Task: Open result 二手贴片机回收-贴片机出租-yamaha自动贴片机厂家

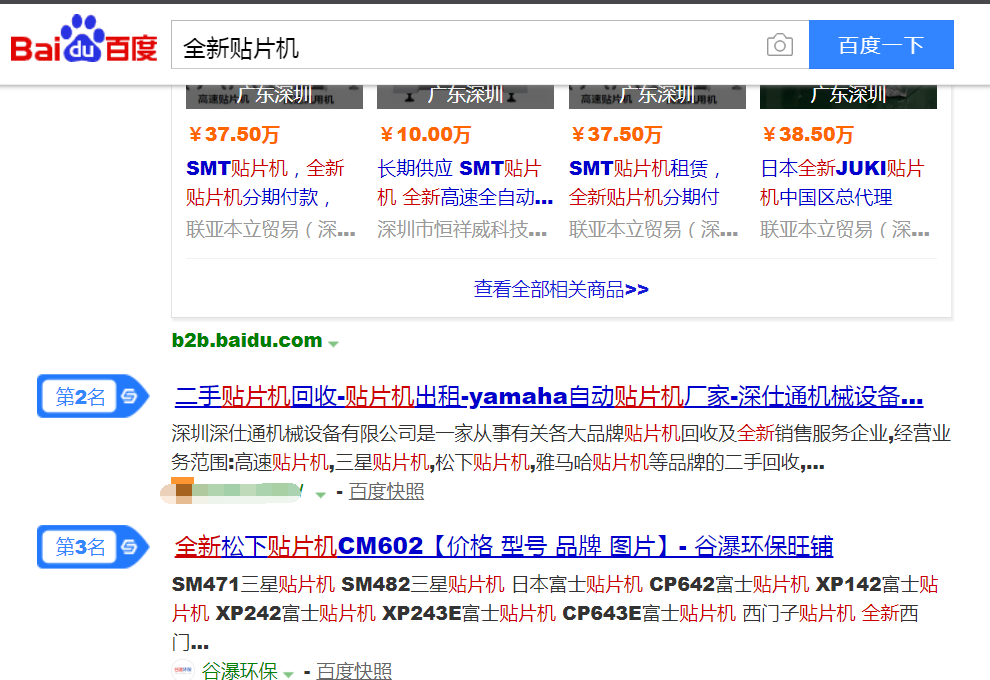Action: coord(549,397)
